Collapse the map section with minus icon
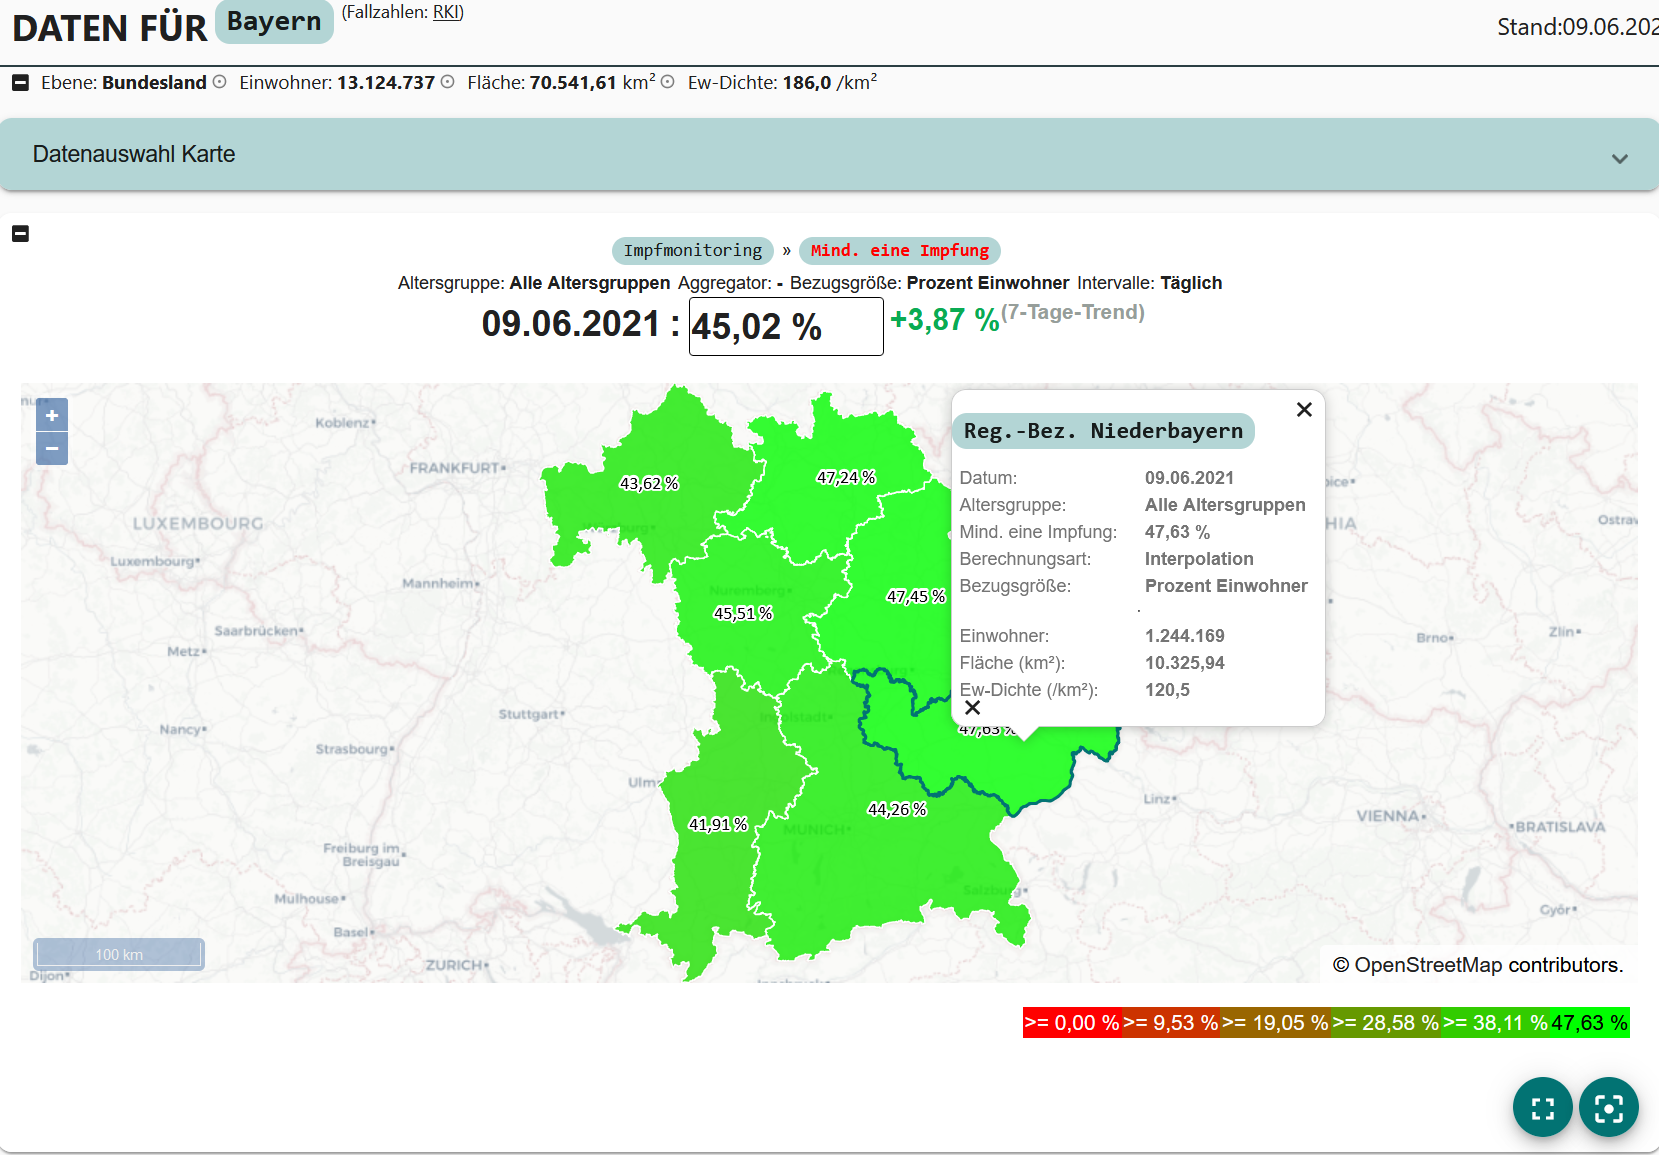The height and width of the screenshot is (1155, 1659). [x=20, y=234]
